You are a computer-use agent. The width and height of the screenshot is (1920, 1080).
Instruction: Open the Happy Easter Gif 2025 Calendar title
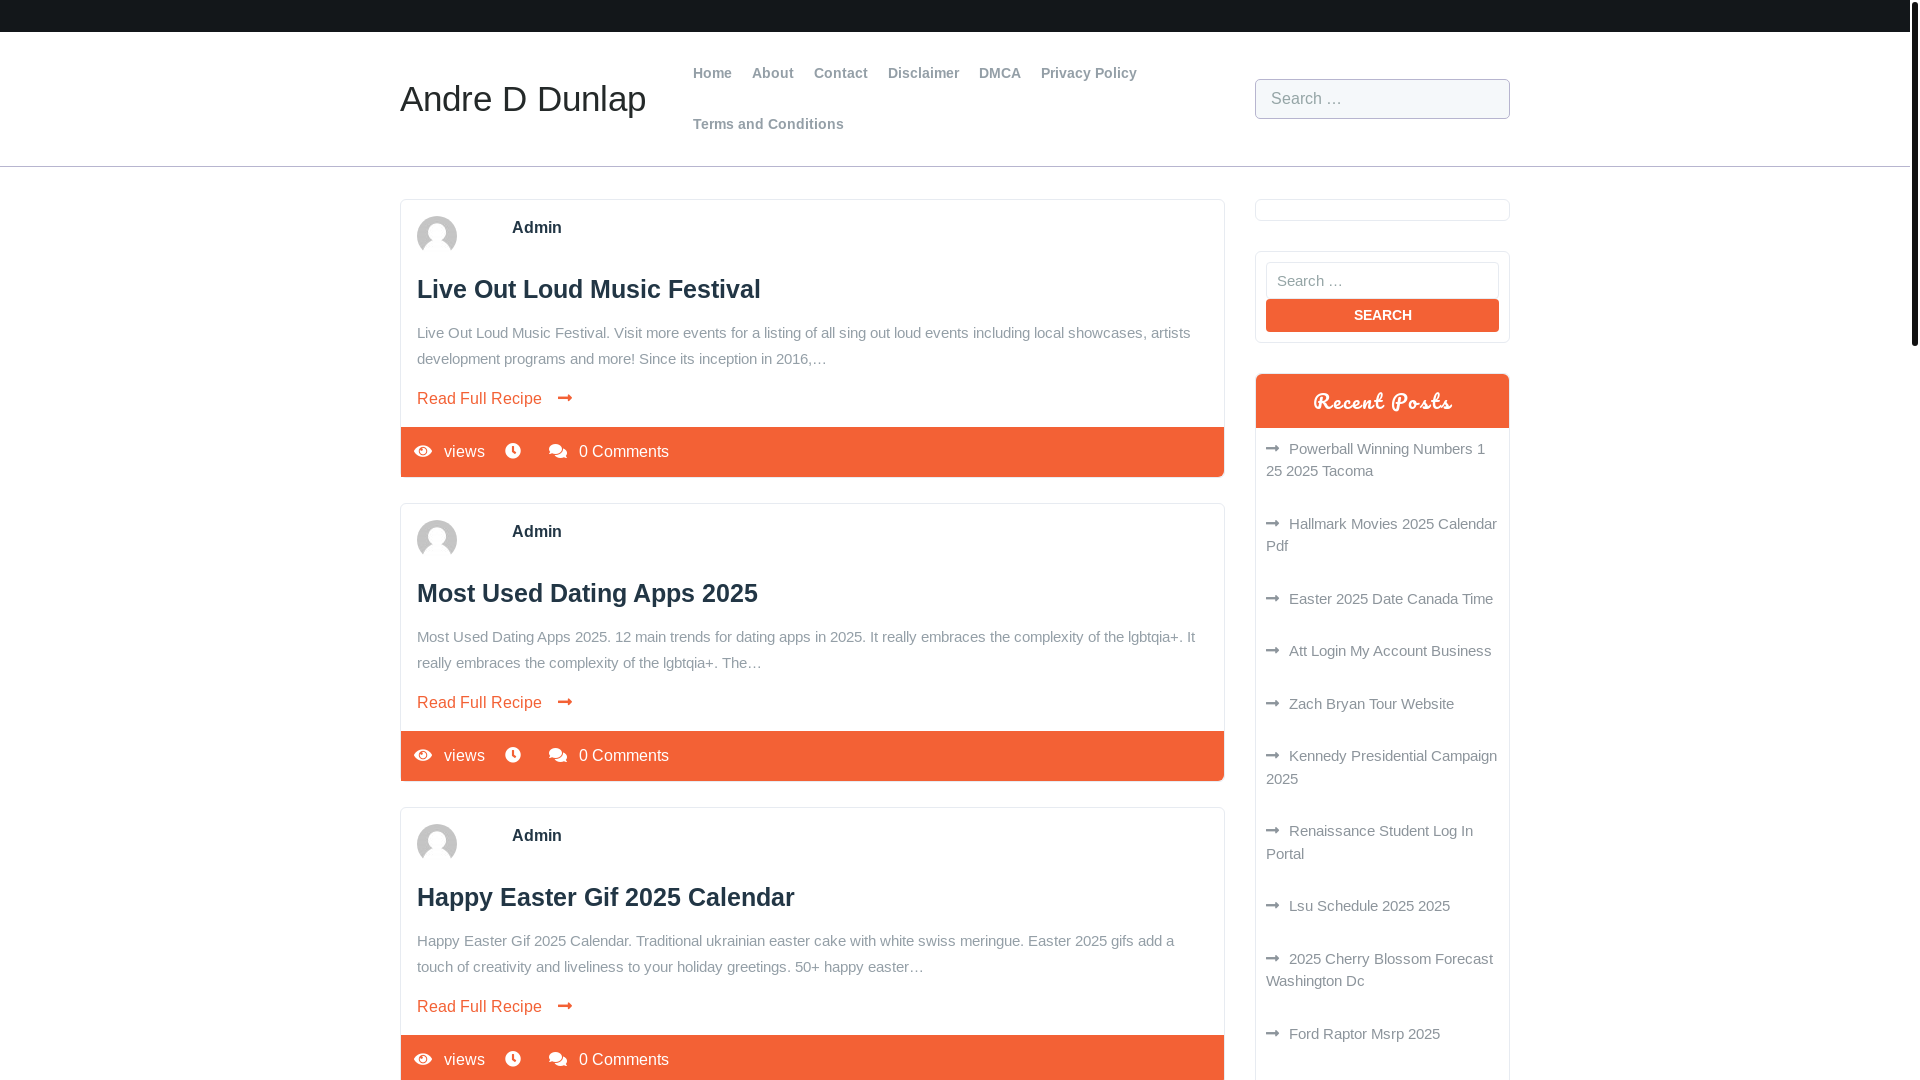[606, 897]
